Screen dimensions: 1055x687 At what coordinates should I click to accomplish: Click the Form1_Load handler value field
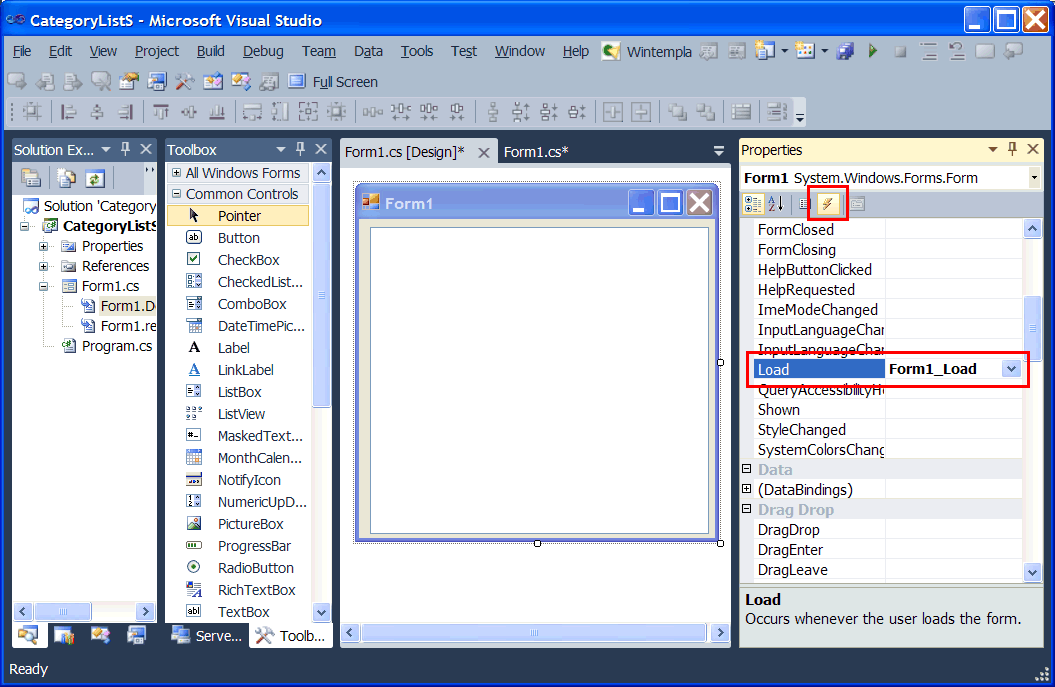point(944,369)
